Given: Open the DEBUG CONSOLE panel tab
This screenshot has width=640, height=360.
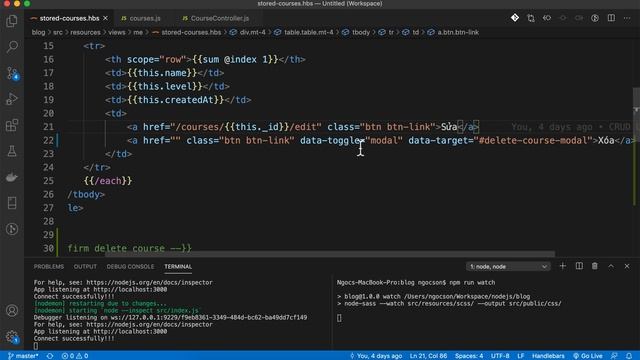Looking at the screenshot, I should 131,267.
